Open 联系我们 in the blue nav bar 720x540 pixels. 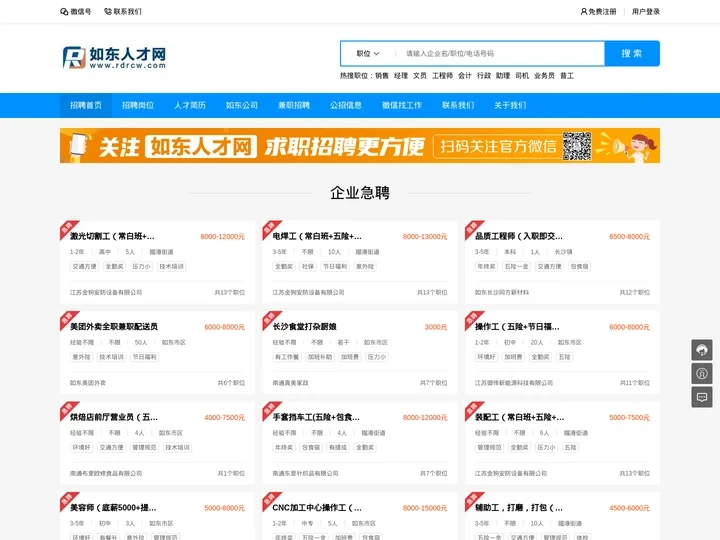(x=458, y=105)
